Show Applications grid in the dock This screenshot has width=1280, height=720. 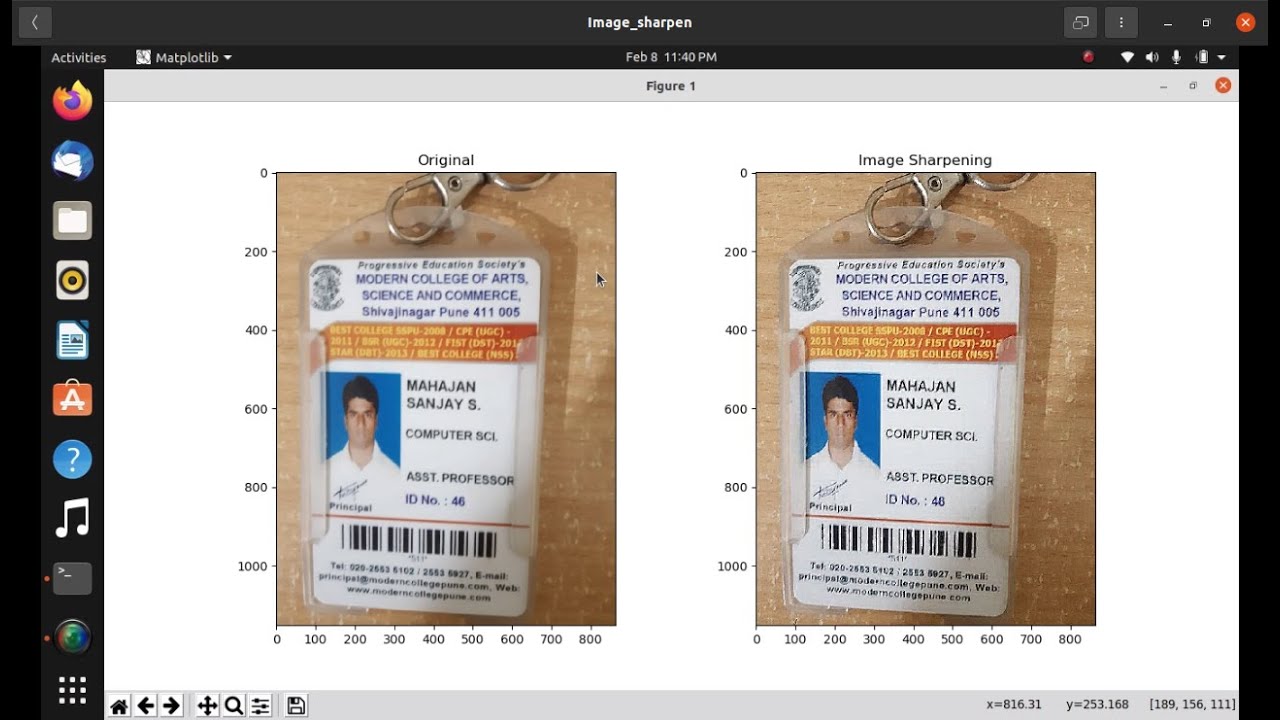pos(73,690)
